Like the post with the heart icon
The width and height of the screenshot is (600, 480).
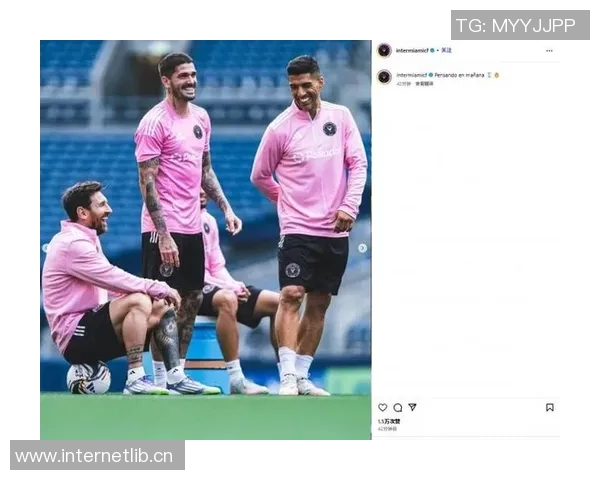point(383,407)
